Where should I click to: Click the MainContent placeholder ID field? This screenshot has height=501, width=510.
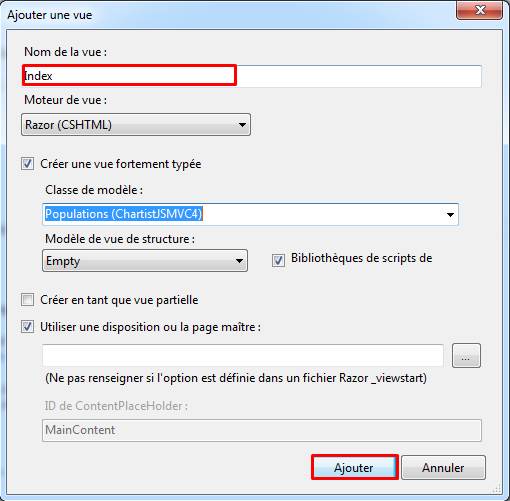[x=262, y=430]
